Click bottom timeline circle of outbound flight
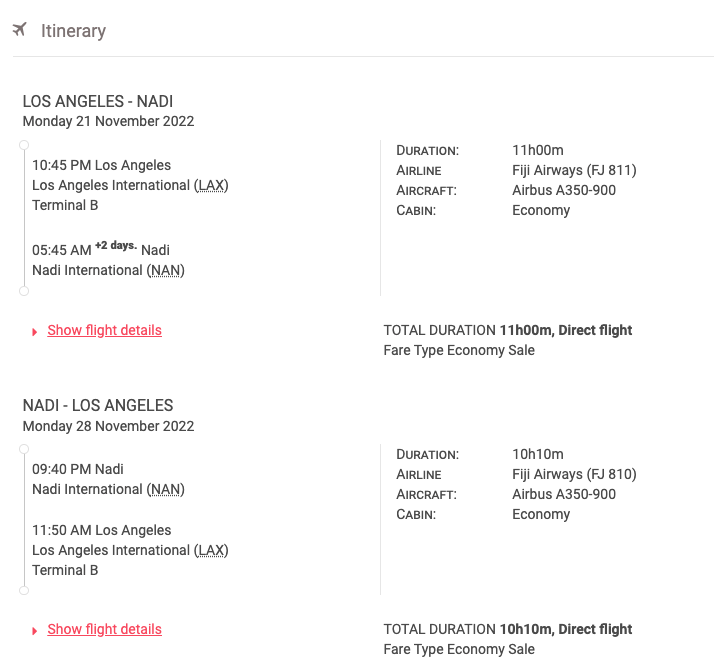Image resolution: width=714 pixels, height=661 pixels. [x=24, y=291]
